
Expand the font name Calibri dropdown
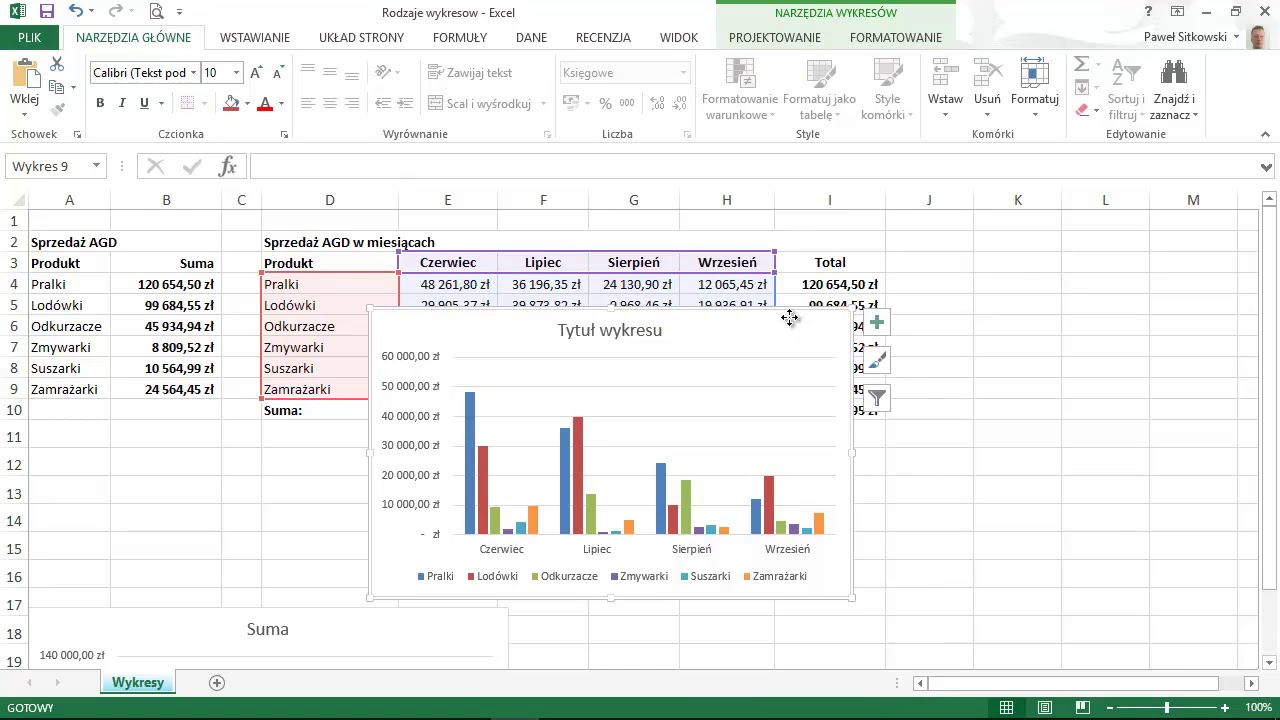pyautogui.click(x=193, y=73)
